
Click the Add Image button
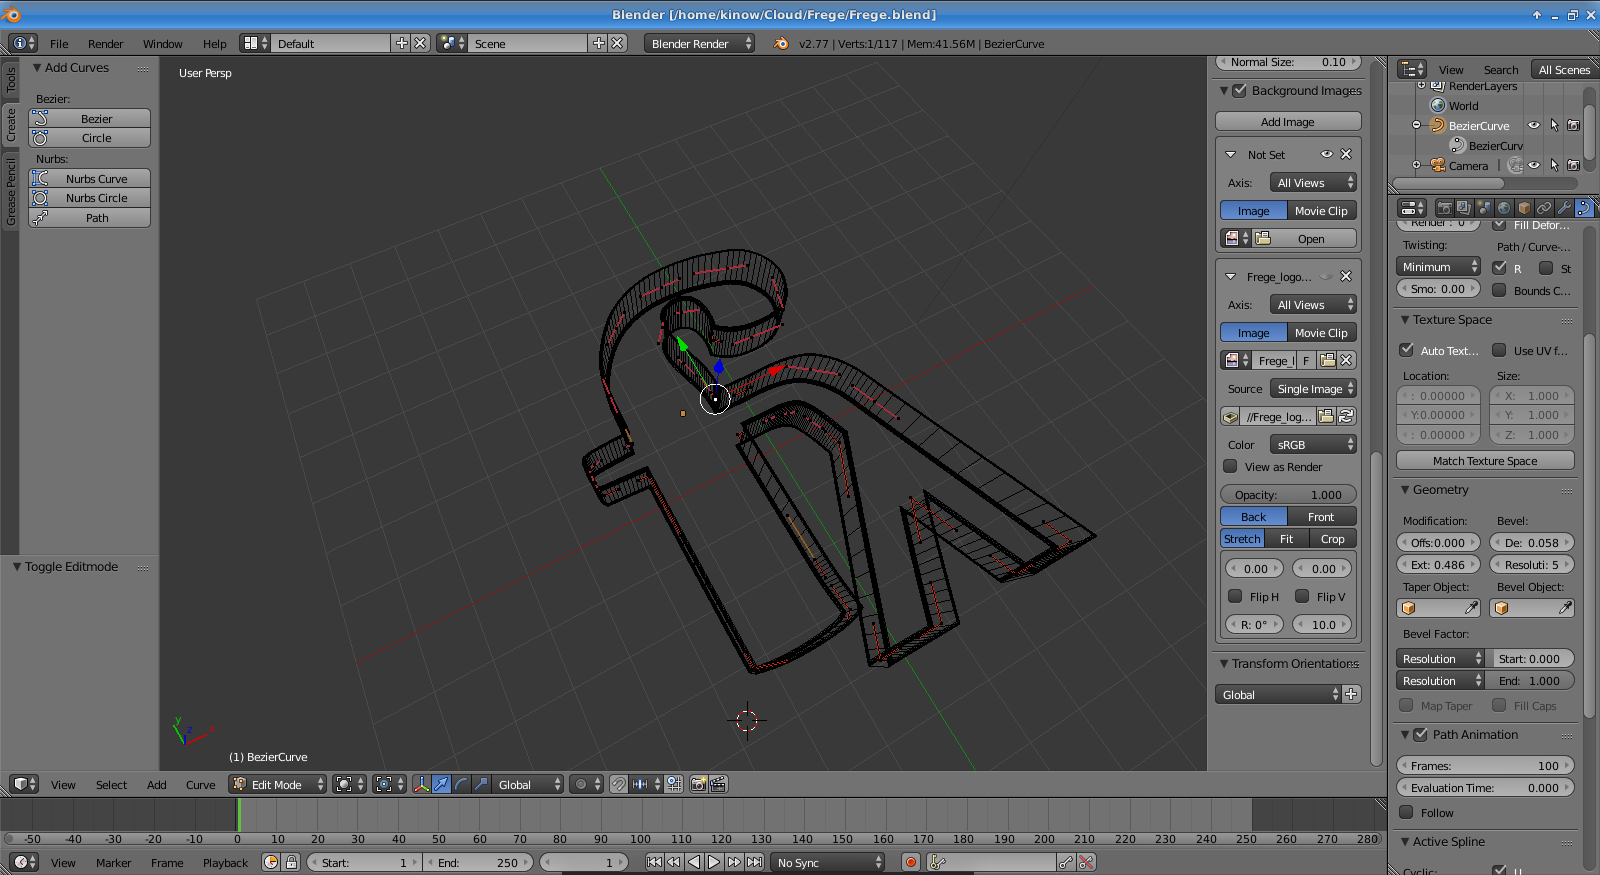tap(1288, 121)
